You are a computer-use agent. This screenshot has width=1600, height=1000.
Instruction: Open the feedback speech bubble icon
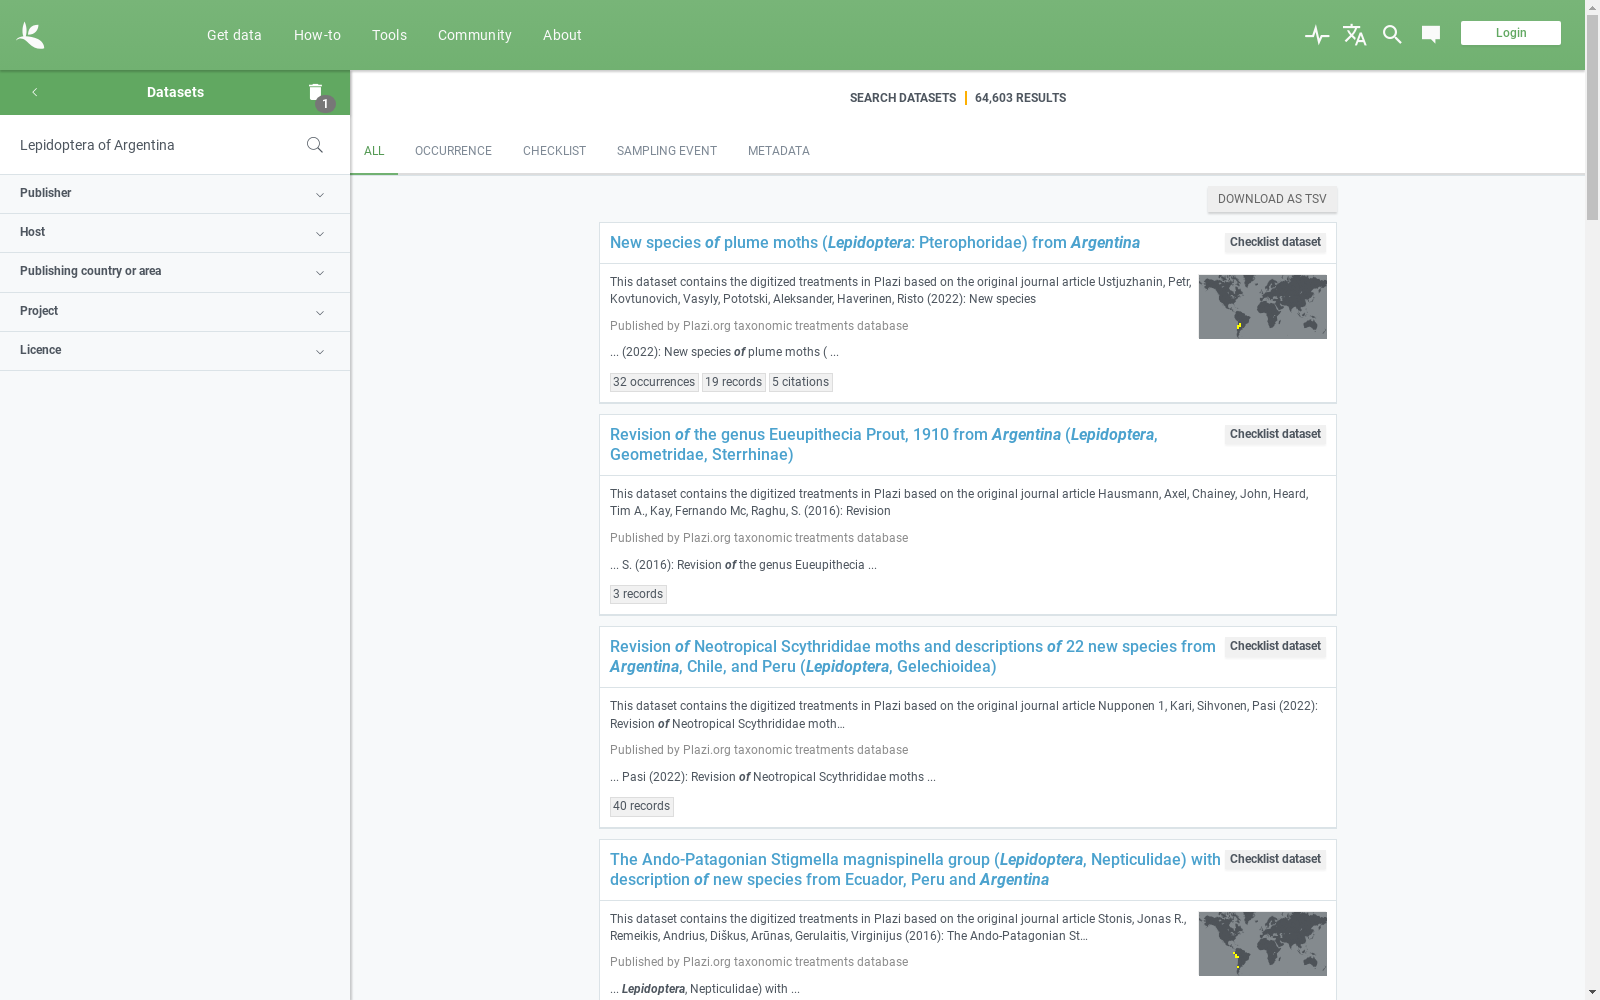[1431, 35]
